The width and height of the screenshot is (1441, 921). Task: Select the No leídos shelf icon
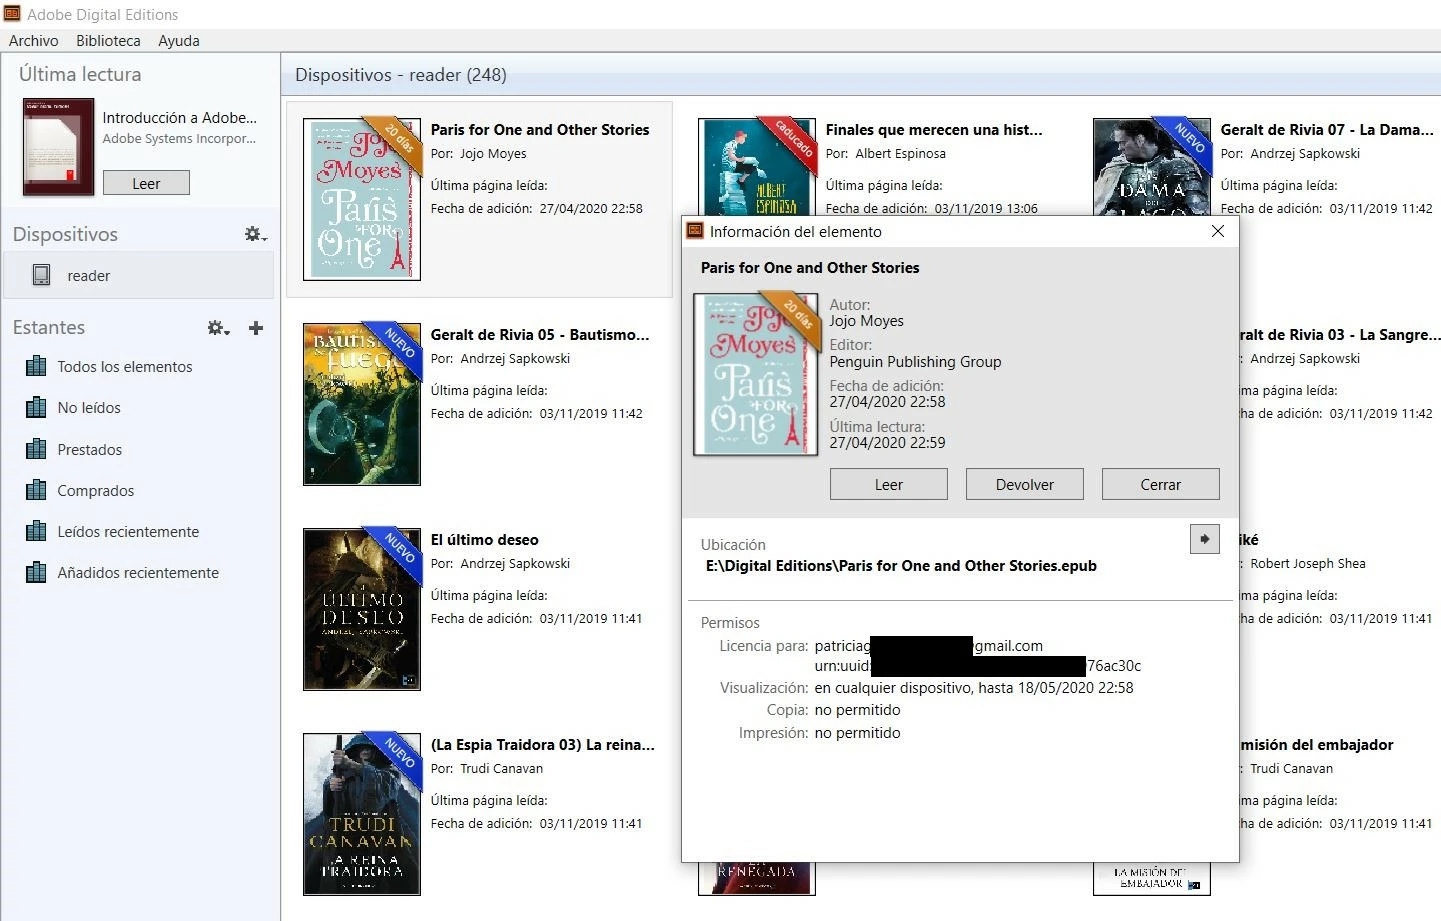(x=36, y=407)
